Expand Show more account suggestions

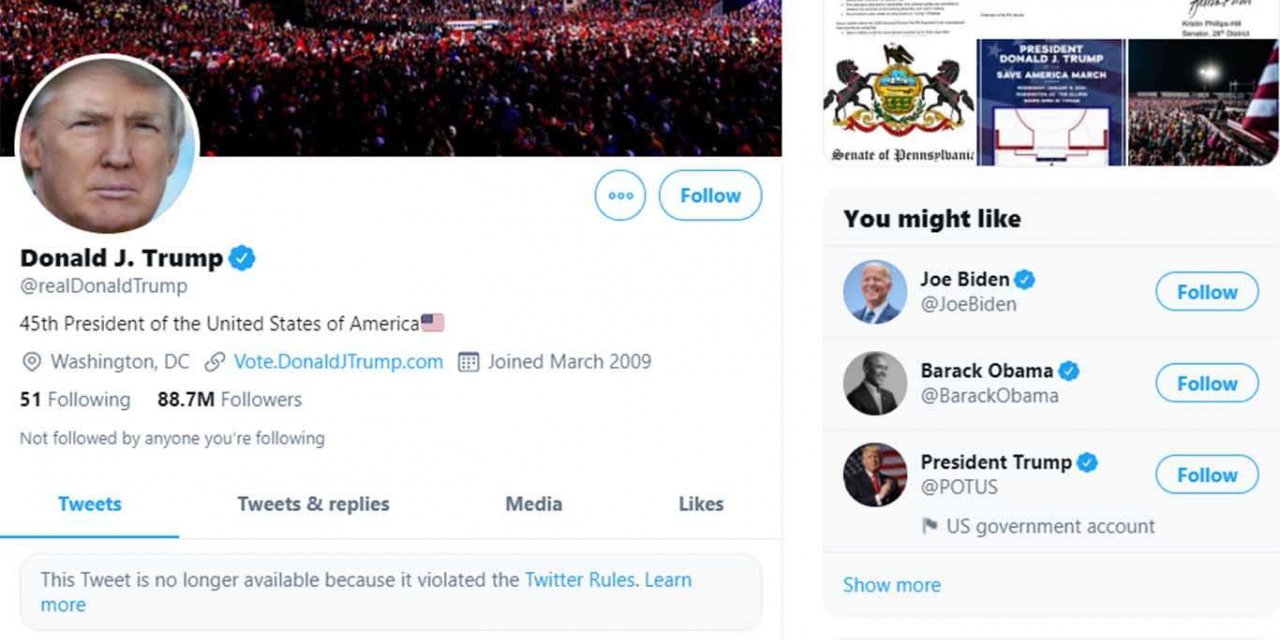892,584
